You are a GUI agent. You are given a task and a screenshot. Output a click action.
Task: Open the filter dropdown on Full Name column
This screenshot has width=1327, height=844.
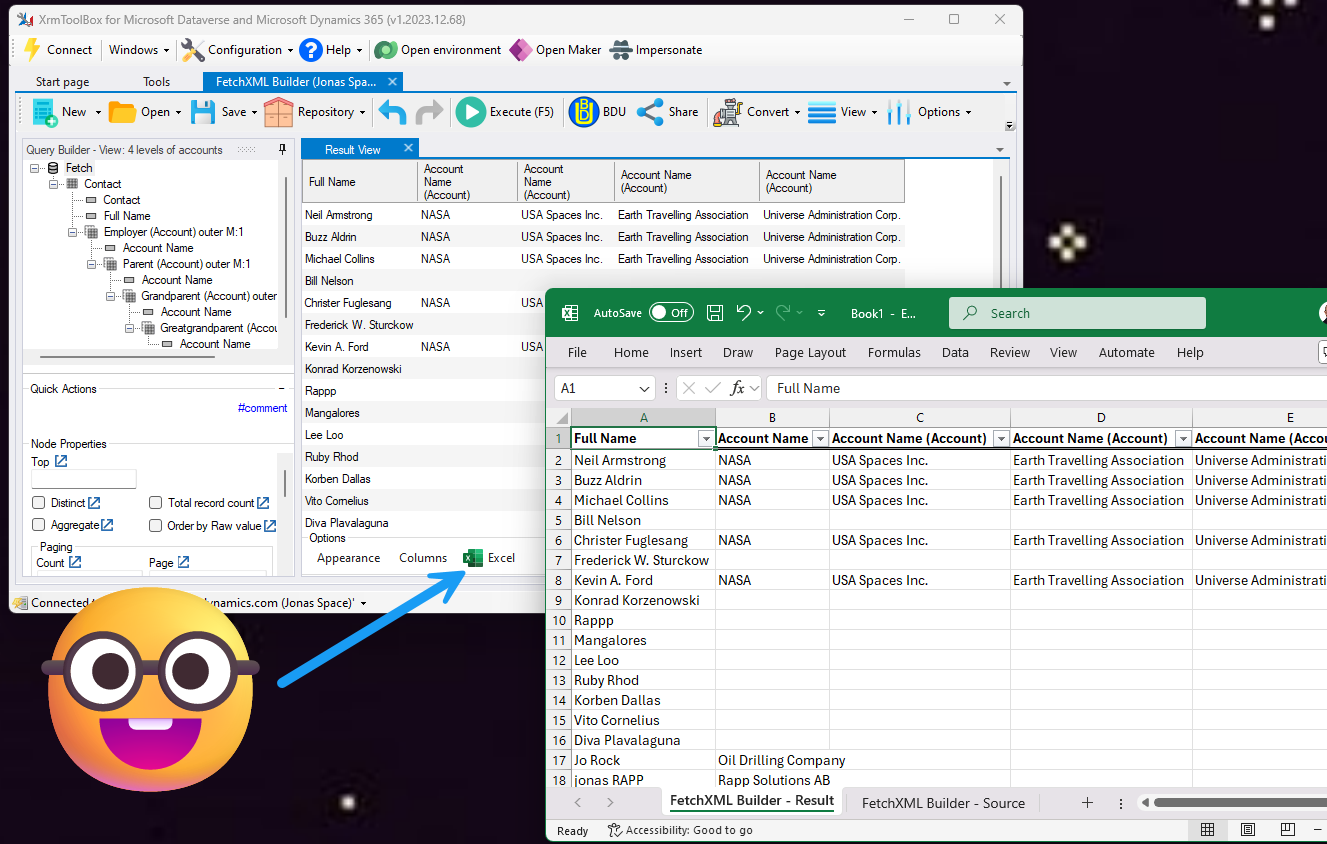pos(706,439)
